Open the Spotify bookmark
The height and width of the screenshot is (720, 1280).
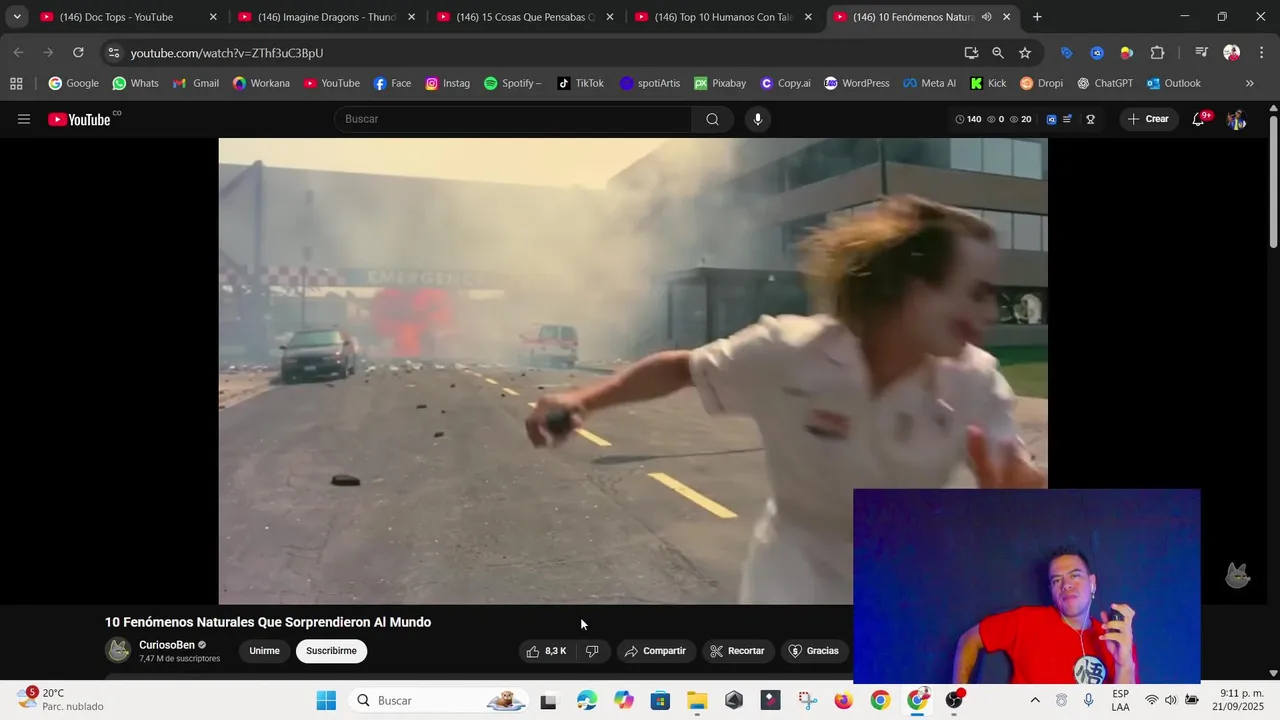tap(513, 83)
